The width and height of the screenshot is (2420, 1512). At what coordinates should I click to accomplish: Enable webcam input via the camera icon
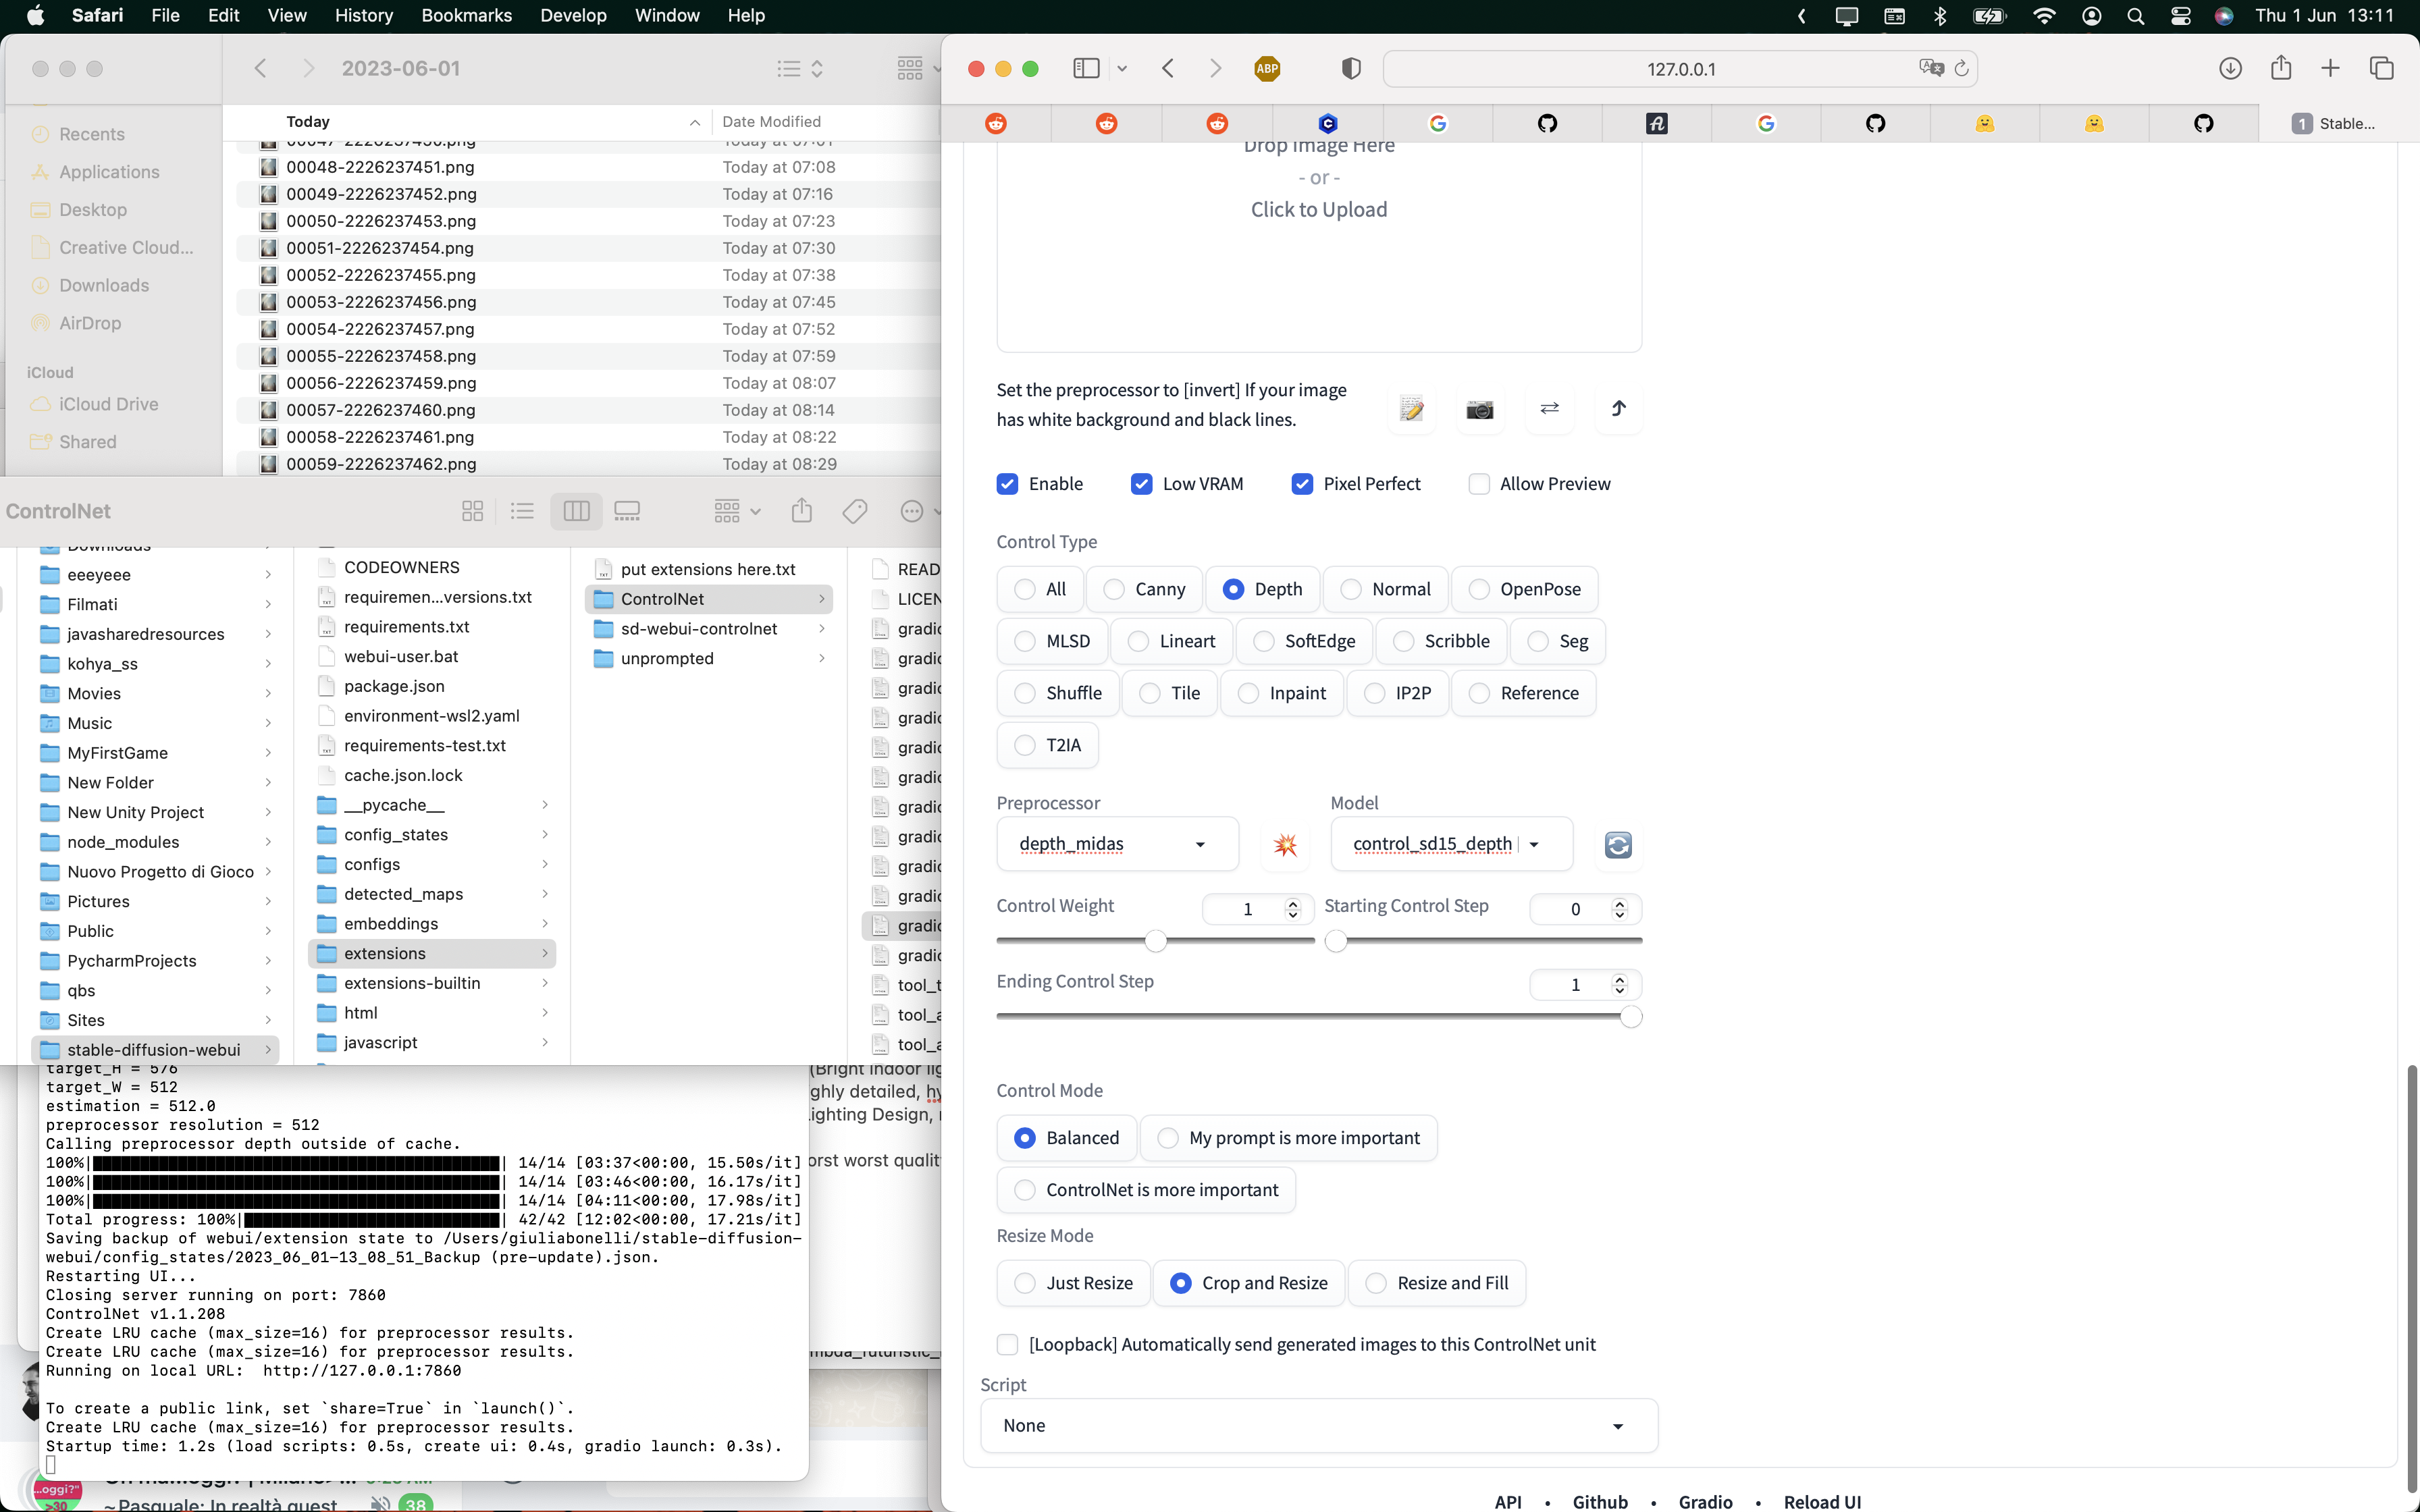tap(1479, 409)
